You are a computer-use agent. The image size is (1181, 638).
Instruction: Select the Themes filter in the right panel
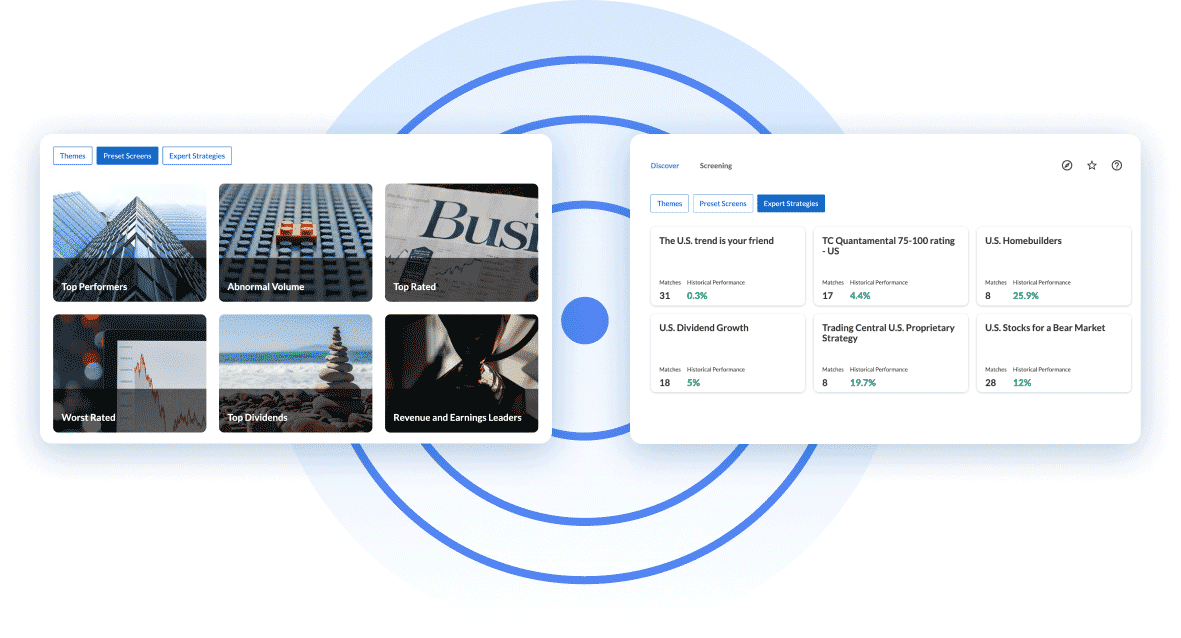point(669,203)
